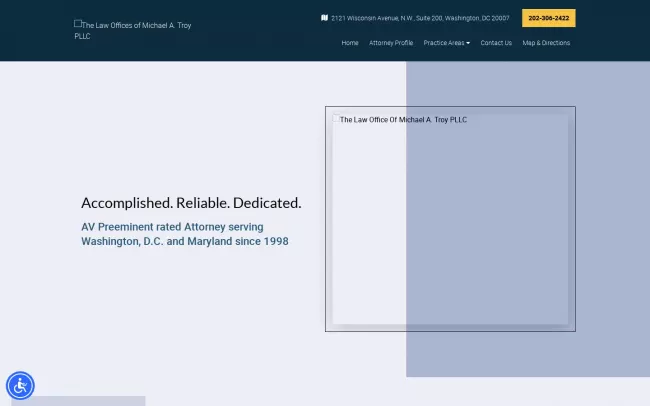This screenshot has width=650, height=406.
Task: Select the Practice Areas menu label
Action: [x=443, y=43]
